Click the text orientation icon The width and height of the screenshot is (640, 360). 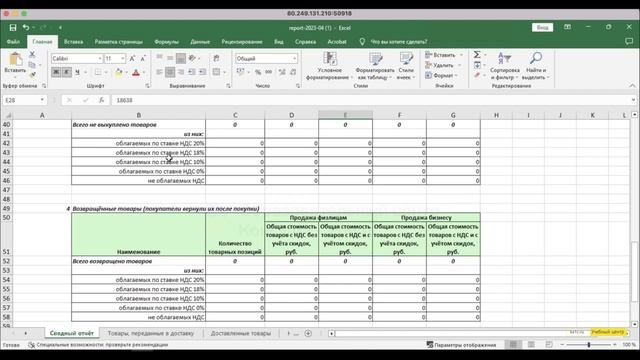[x=193, y=58]
